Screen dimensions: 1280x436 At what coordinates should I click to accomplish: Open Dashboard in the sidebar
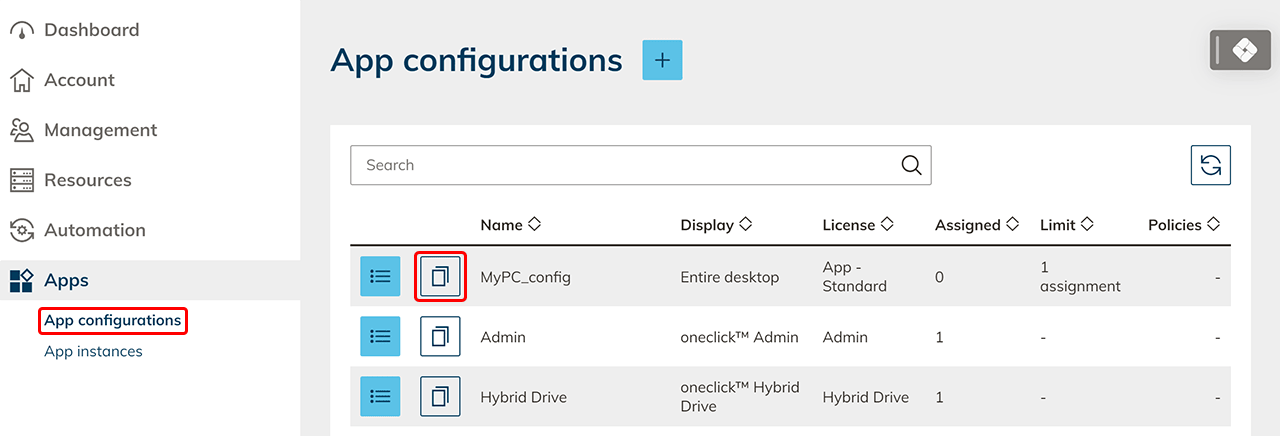tap(91, 30)
